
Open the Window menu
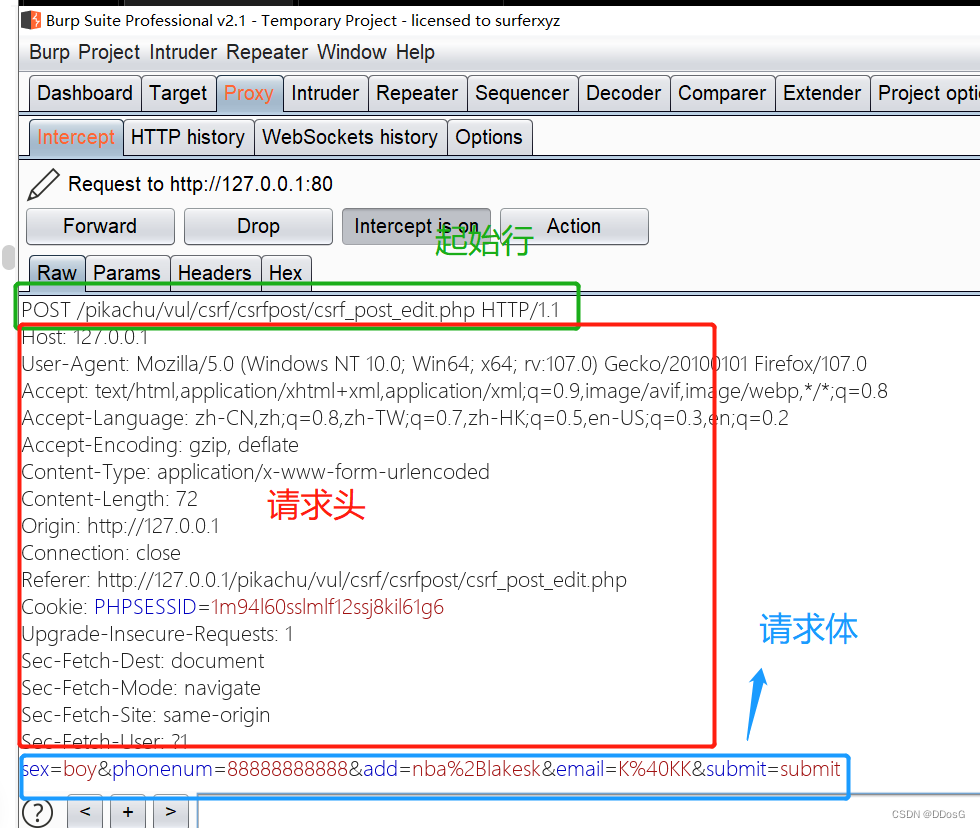click(352, 52)
